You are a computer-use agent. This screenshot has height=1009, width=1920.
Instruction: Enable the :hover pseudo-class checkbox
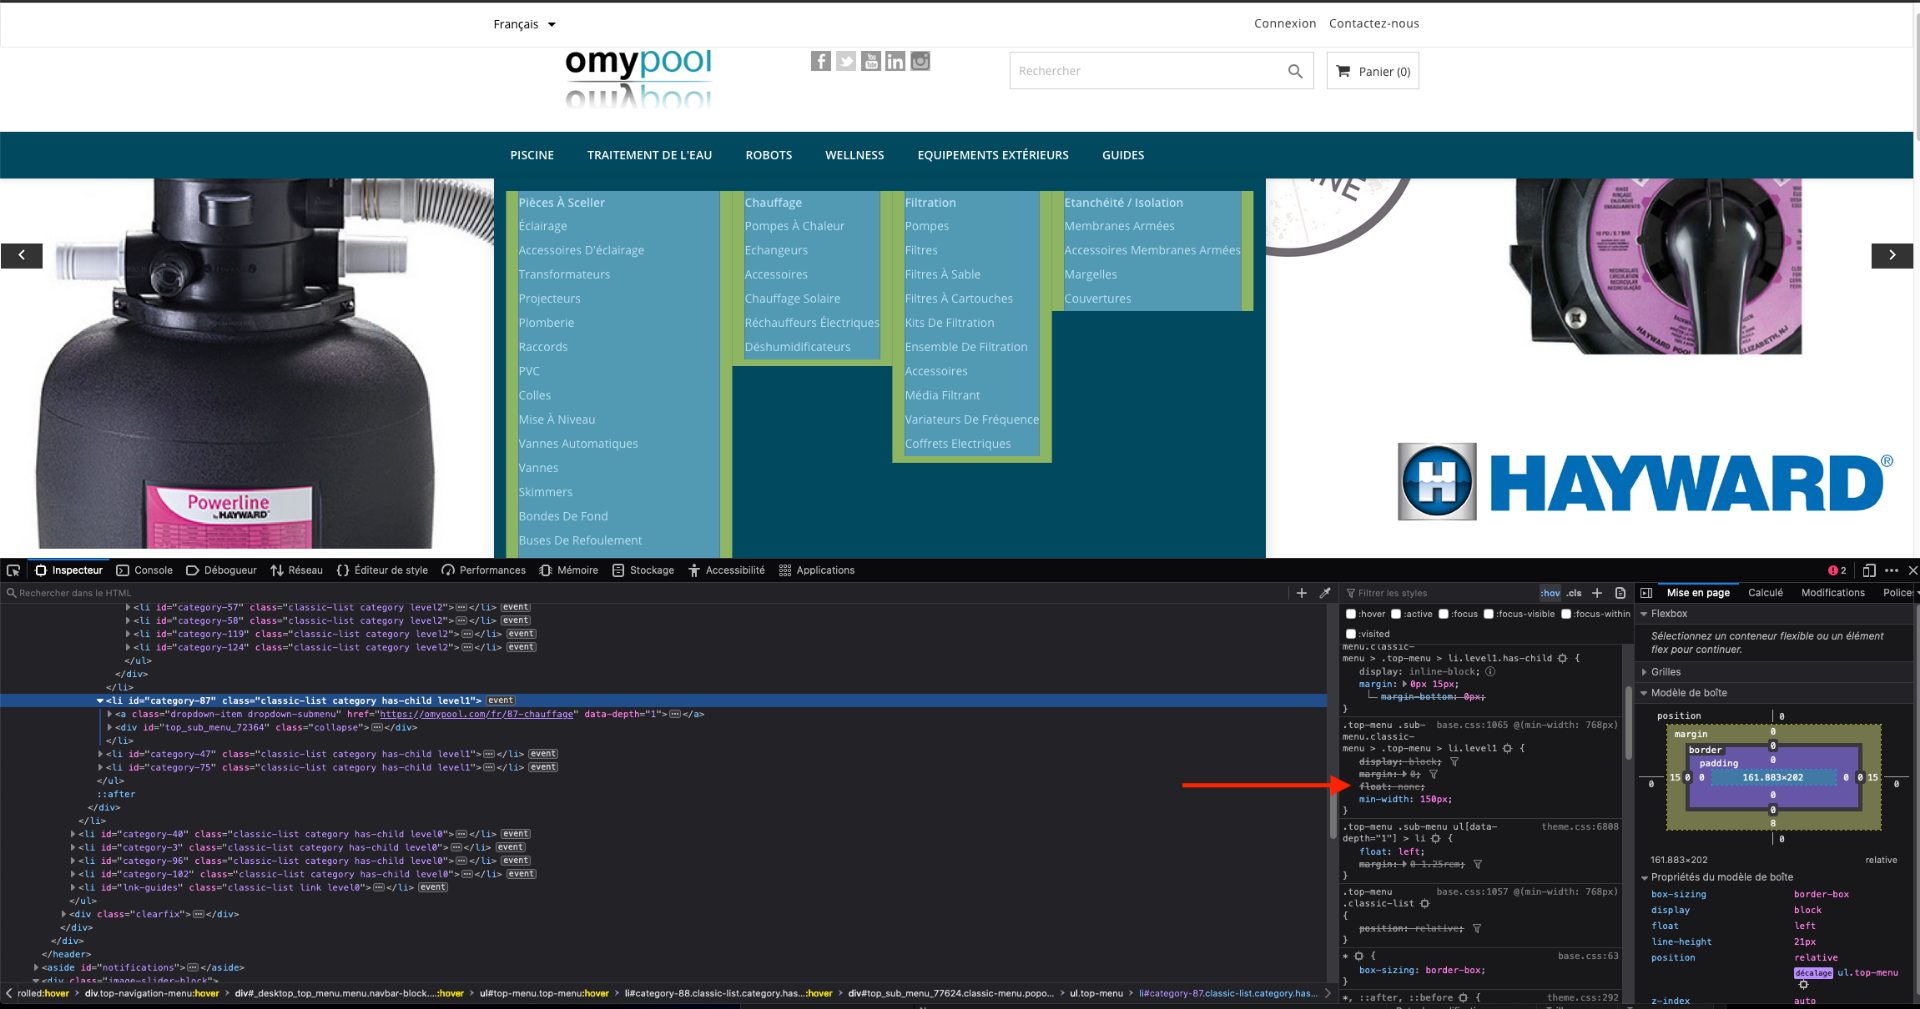[x=1351, y=614]
